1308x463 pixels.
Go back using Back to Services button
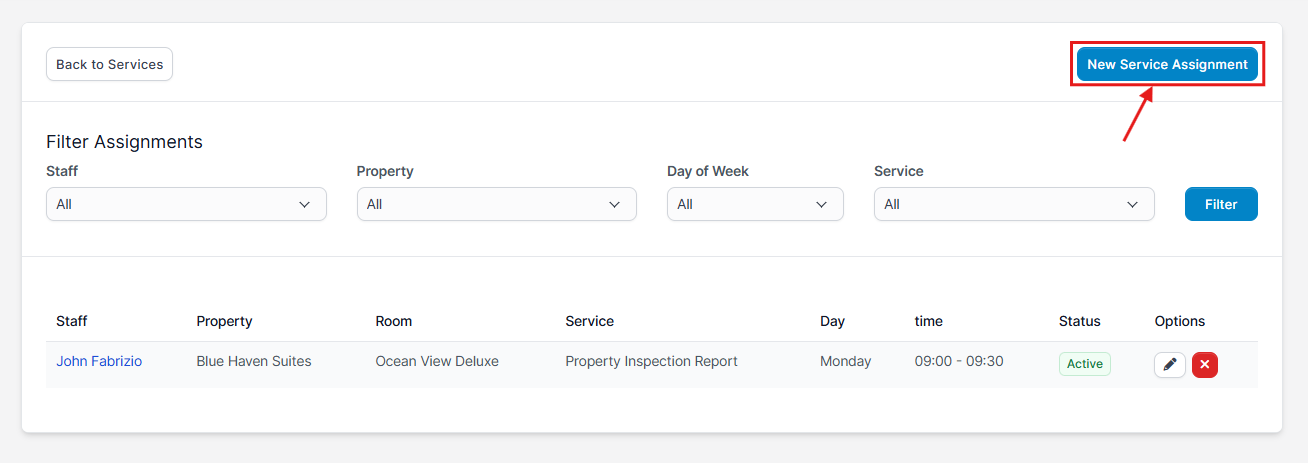(x=109, y=64)
